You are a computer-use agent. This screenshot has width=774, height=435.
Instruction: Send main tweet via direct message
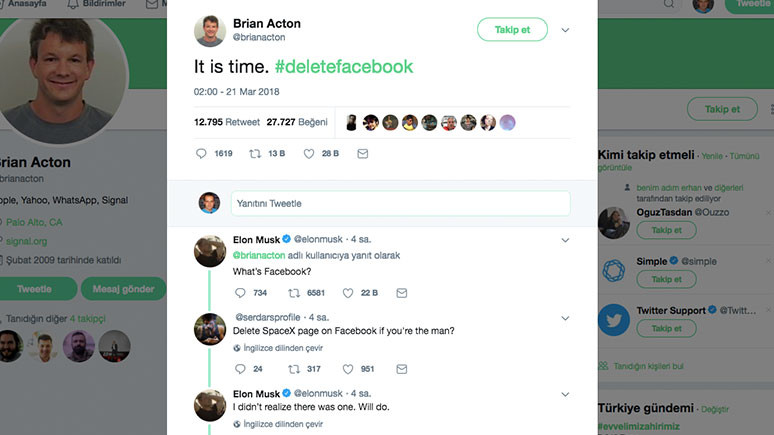pyautogui.click(x=362, y=154)
